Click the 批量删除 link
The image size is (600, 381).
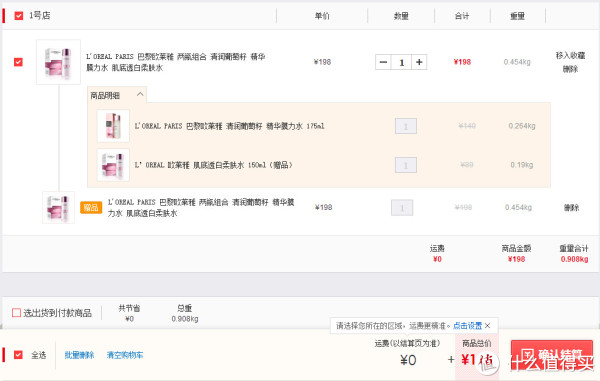point(79,355)
